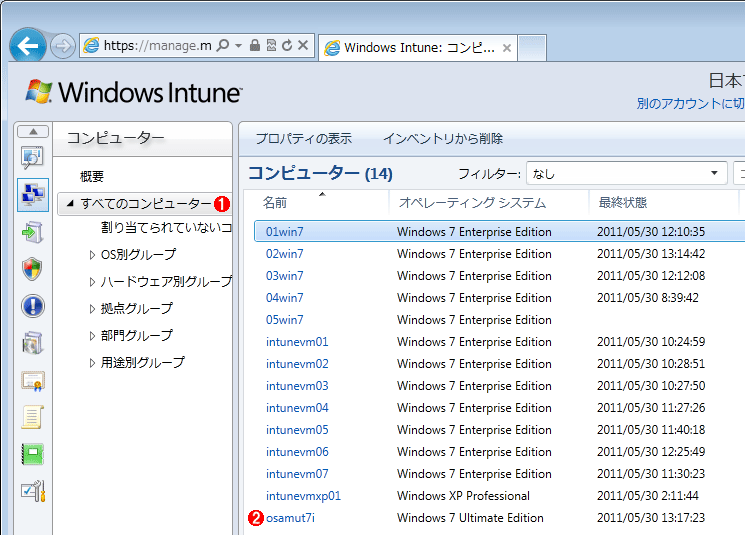Select the 割り当てられていないコ group
Screen dimensions: 745x535
pos(166,228)
